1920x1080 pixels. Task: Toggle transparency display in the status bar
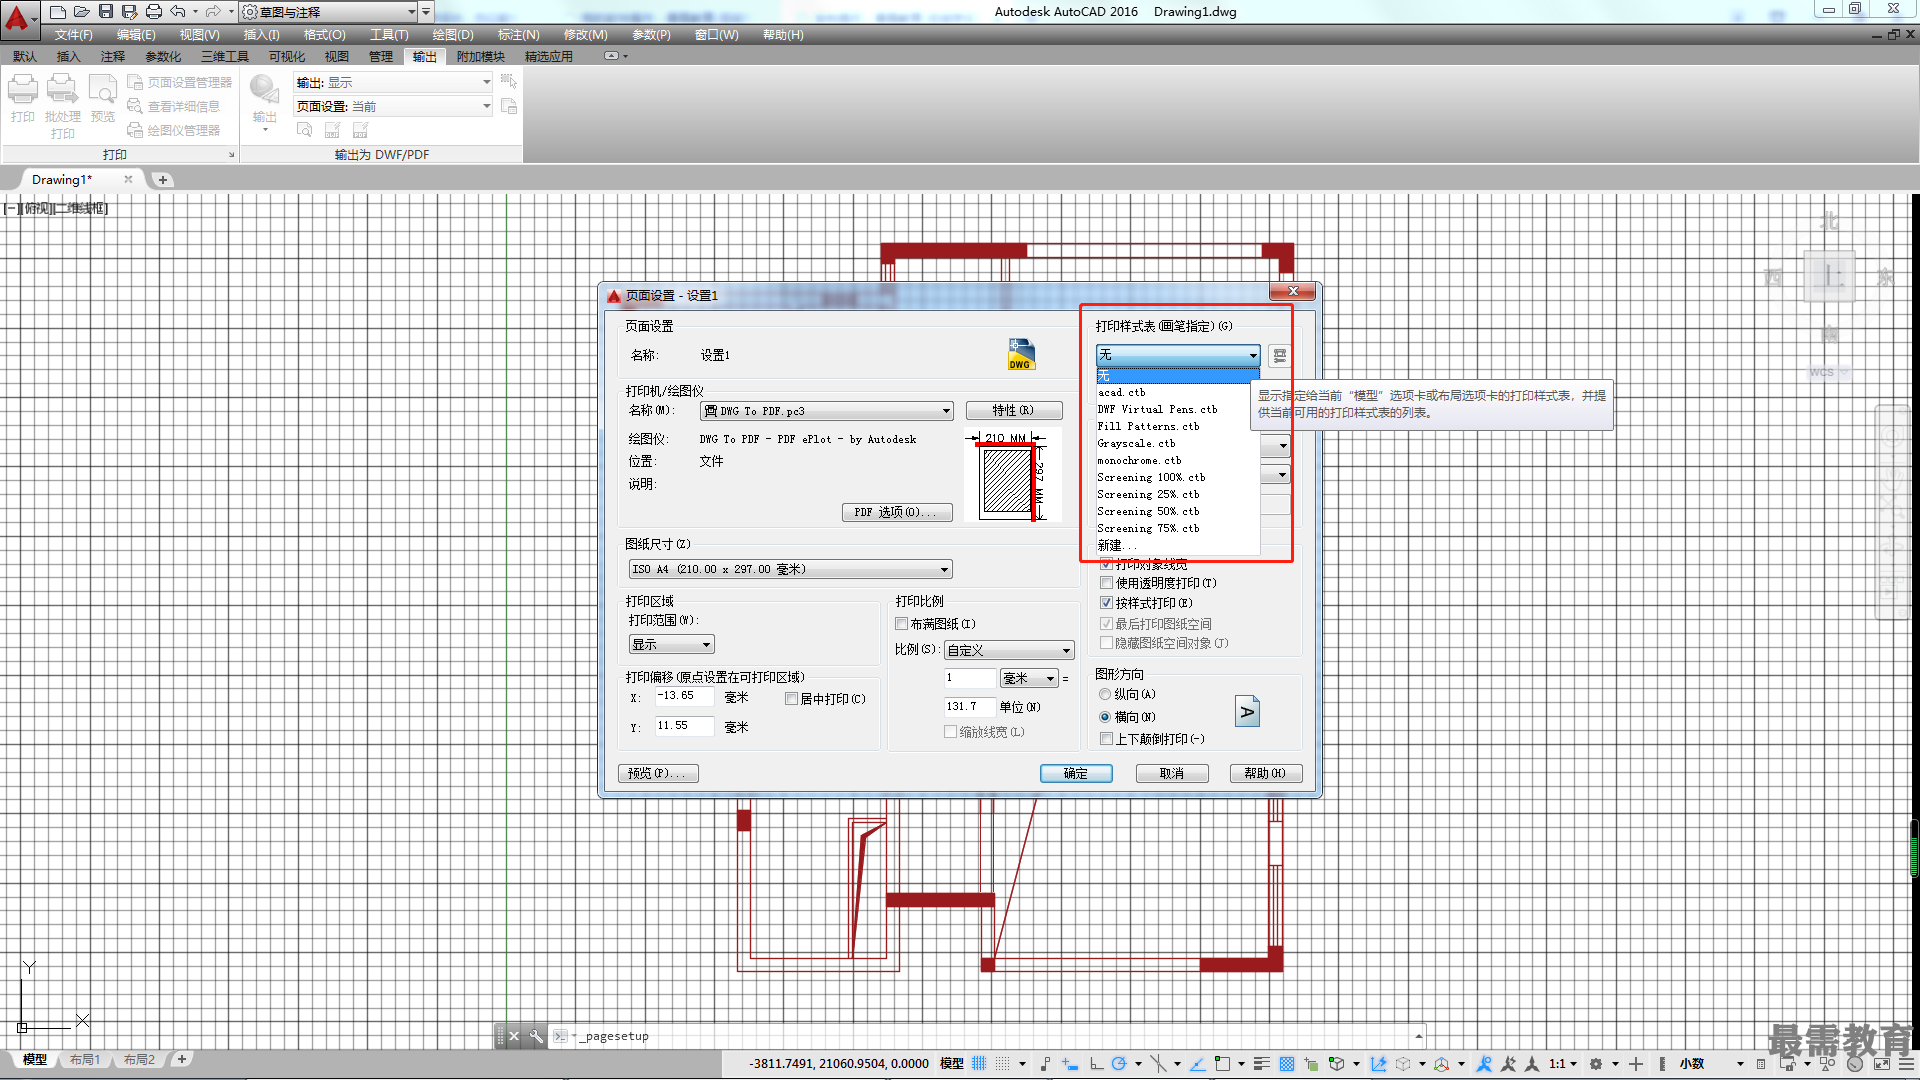click(x=1287, y=1064)
